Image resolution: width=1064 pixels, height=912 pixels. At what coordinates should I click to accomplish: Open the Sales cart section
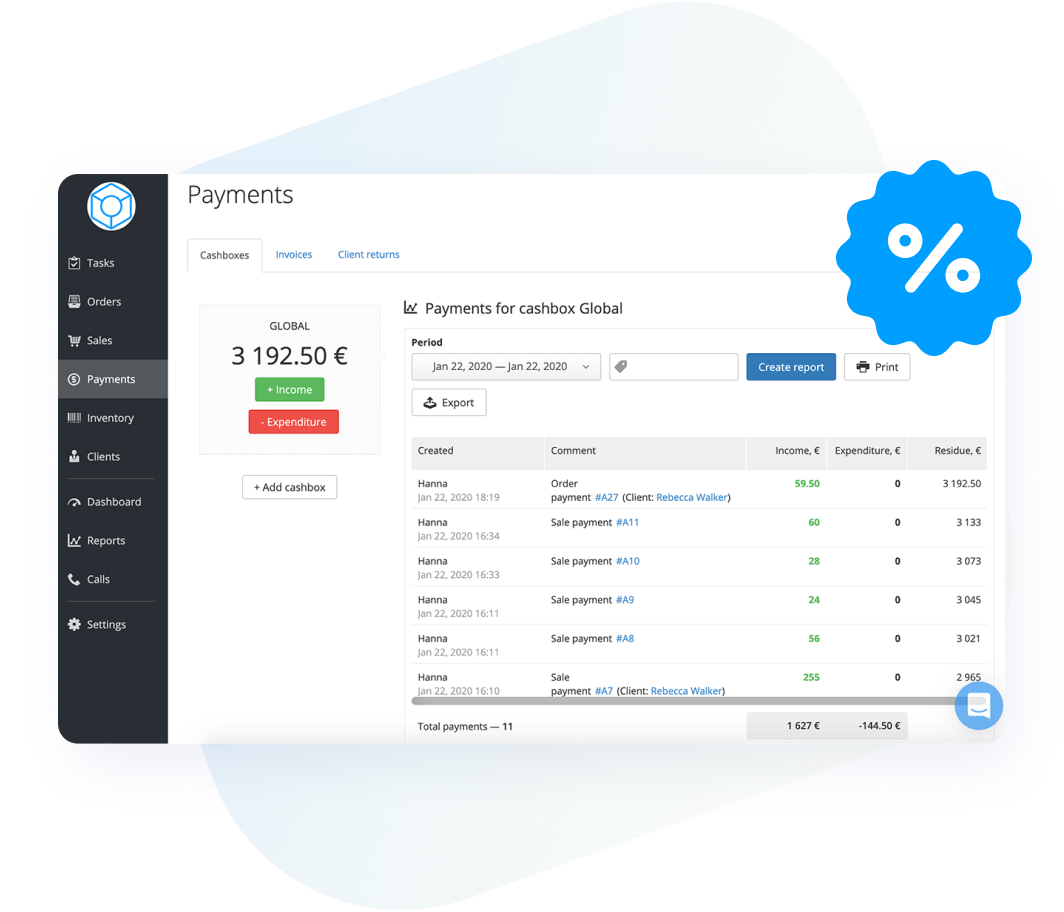tap(99, 341)
